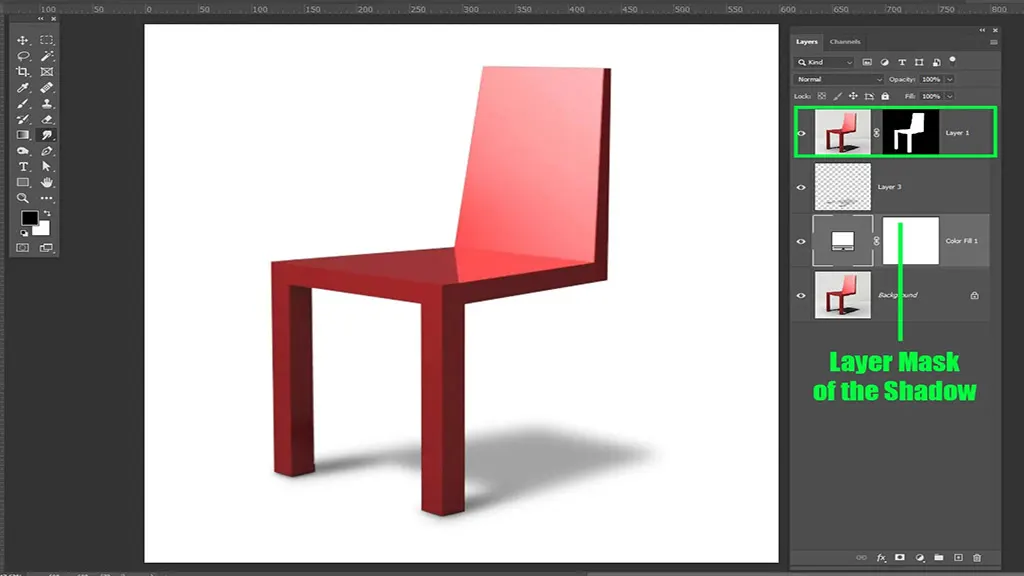This screenshot has width=1024, height=576.
Task: Select the History Brush tool
Action: click(23, 120)
